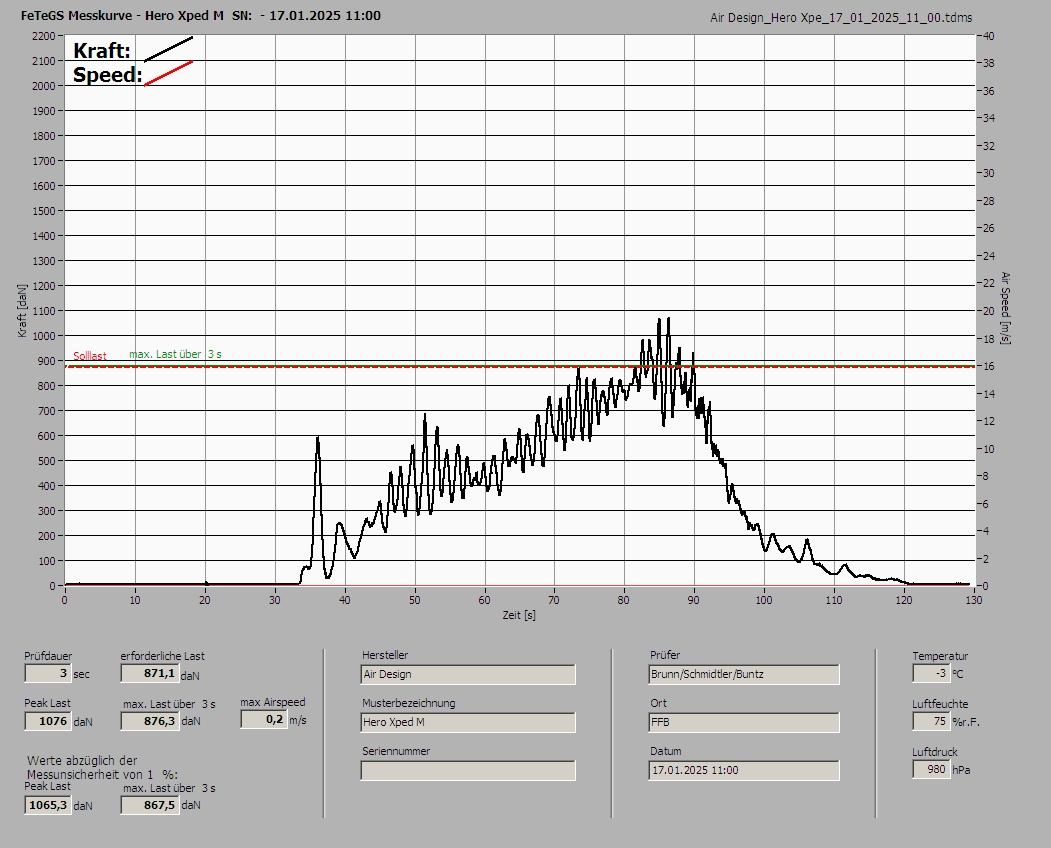Click the red 'Sollast' label on chart
Screen dimensions: 1051x848
pos(90,356)
